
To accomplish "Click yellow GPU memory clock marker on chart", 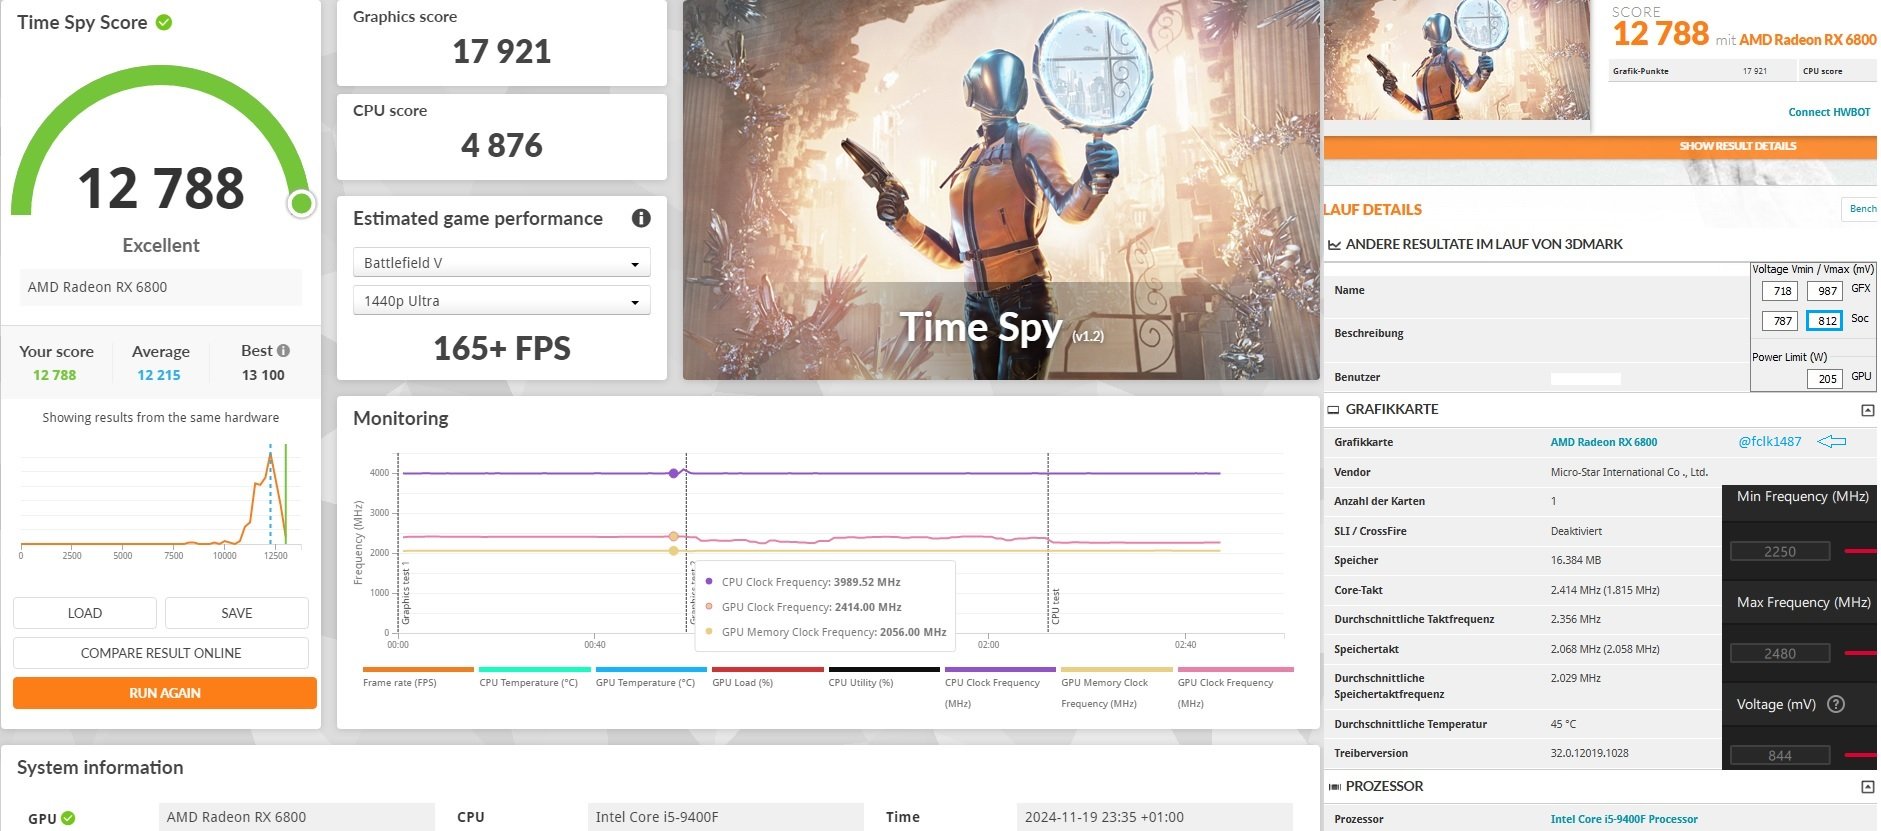I will 674,551.
